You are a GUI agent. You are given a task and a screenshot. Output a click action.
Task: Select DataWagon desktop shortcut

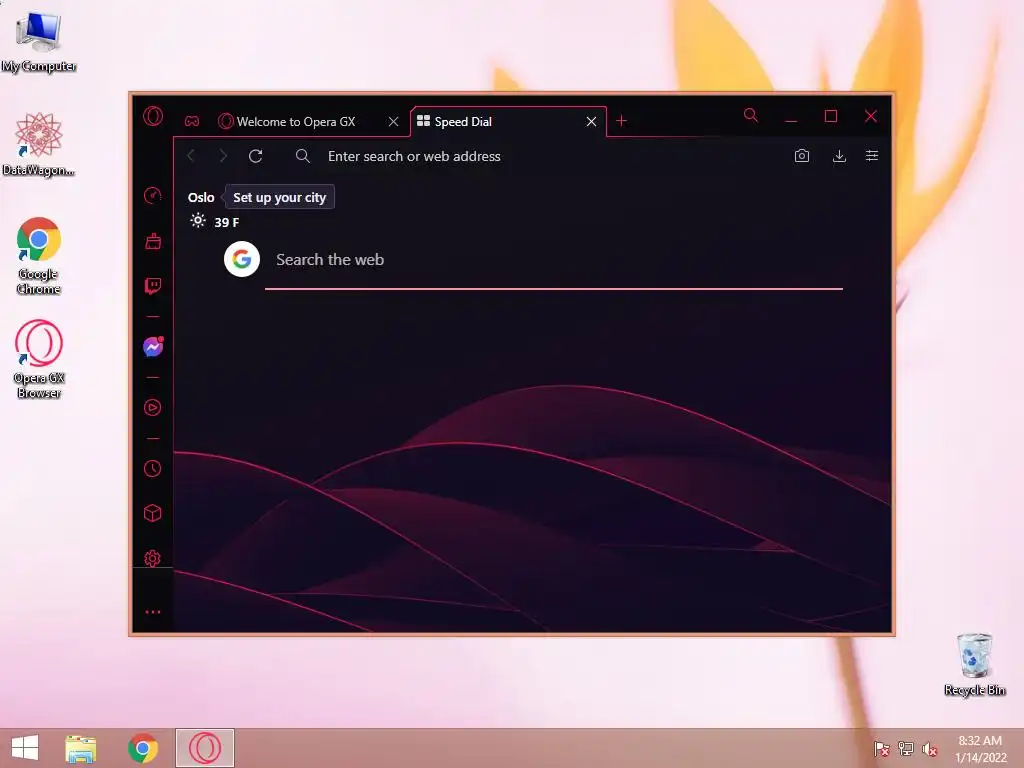click(39, 144)
